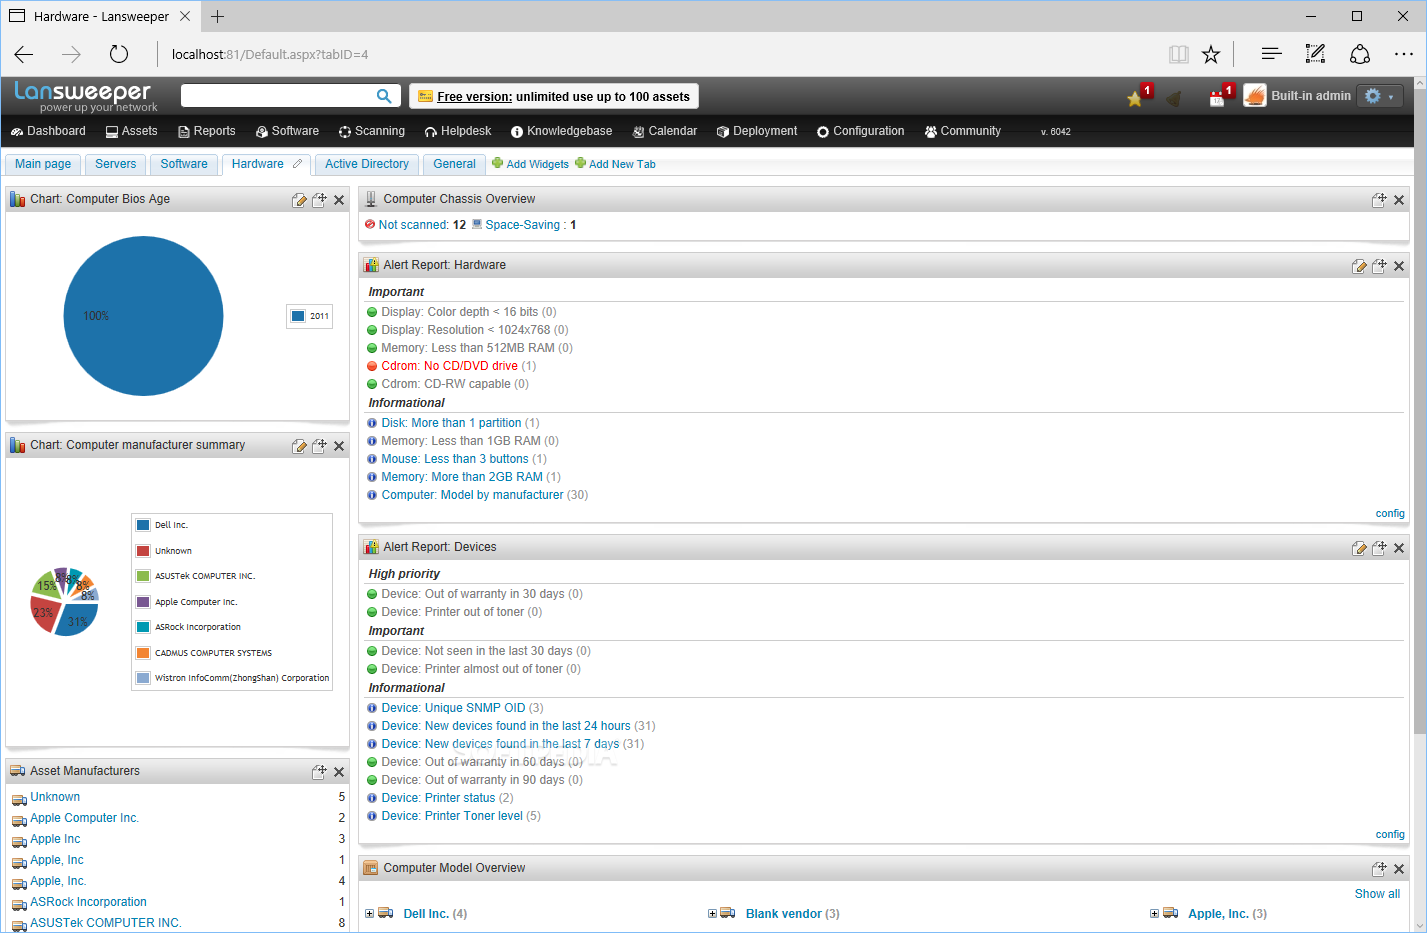Switch to the Active Directory tab
The width and height of the screenshot is (1427, 933).
367,164
